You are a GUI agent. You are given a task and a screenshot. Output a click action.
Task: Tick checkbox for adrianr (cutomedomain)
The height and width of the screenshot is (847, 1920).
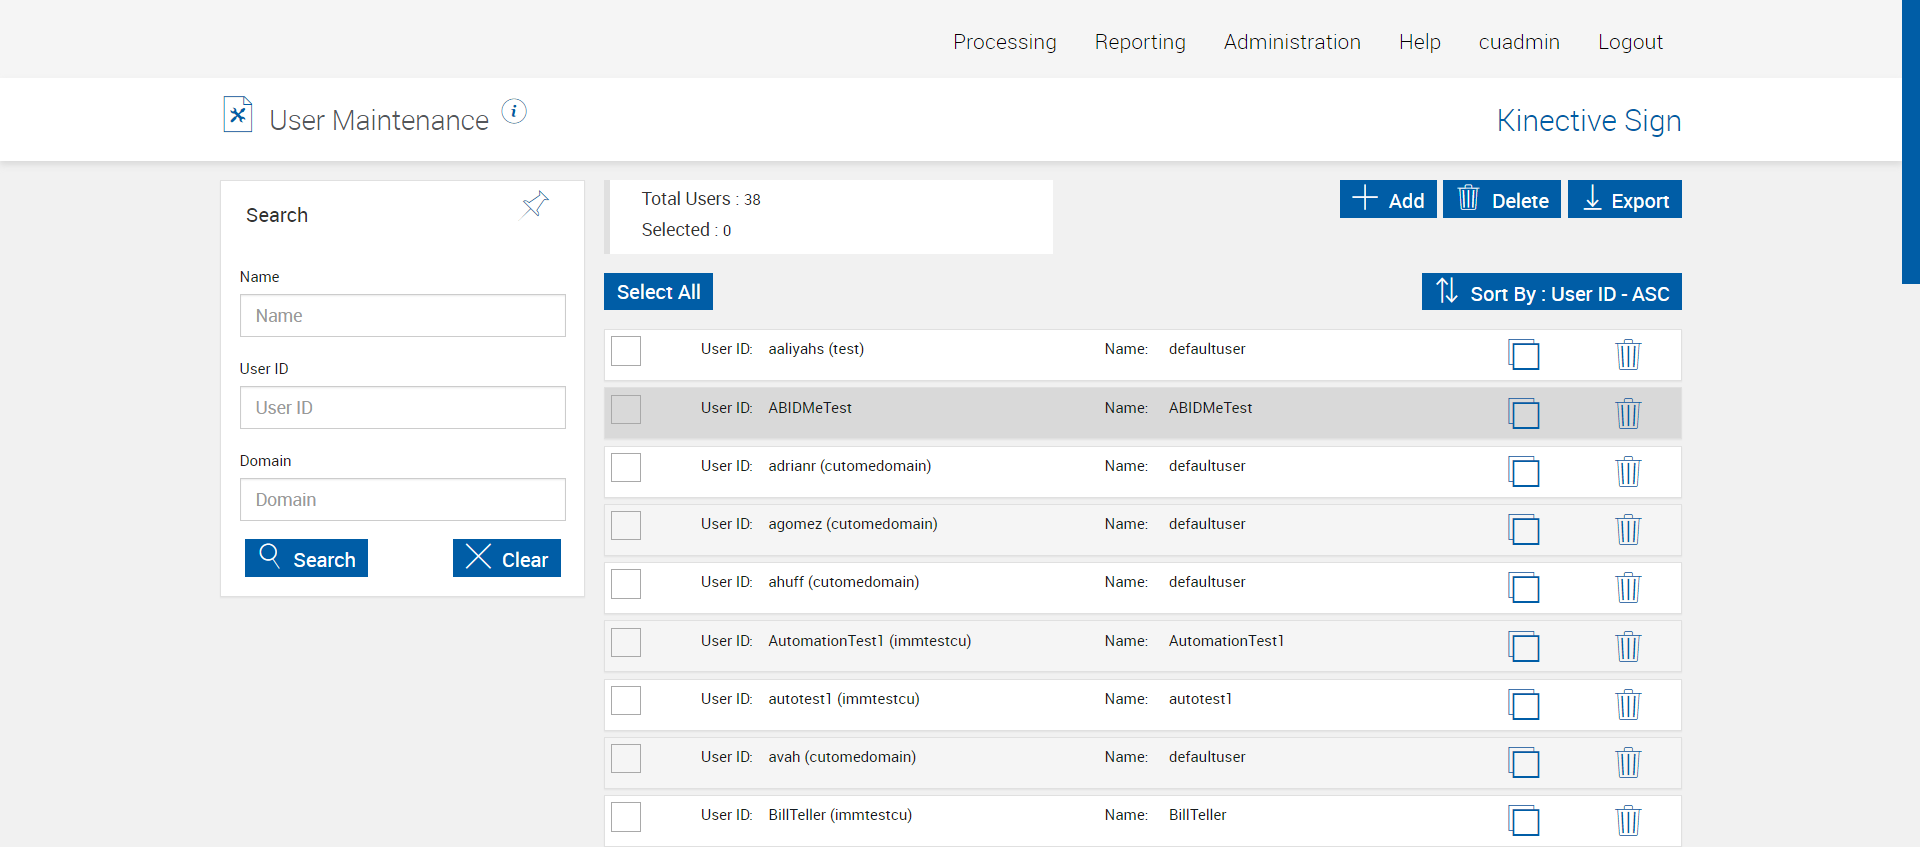[626, 467]
